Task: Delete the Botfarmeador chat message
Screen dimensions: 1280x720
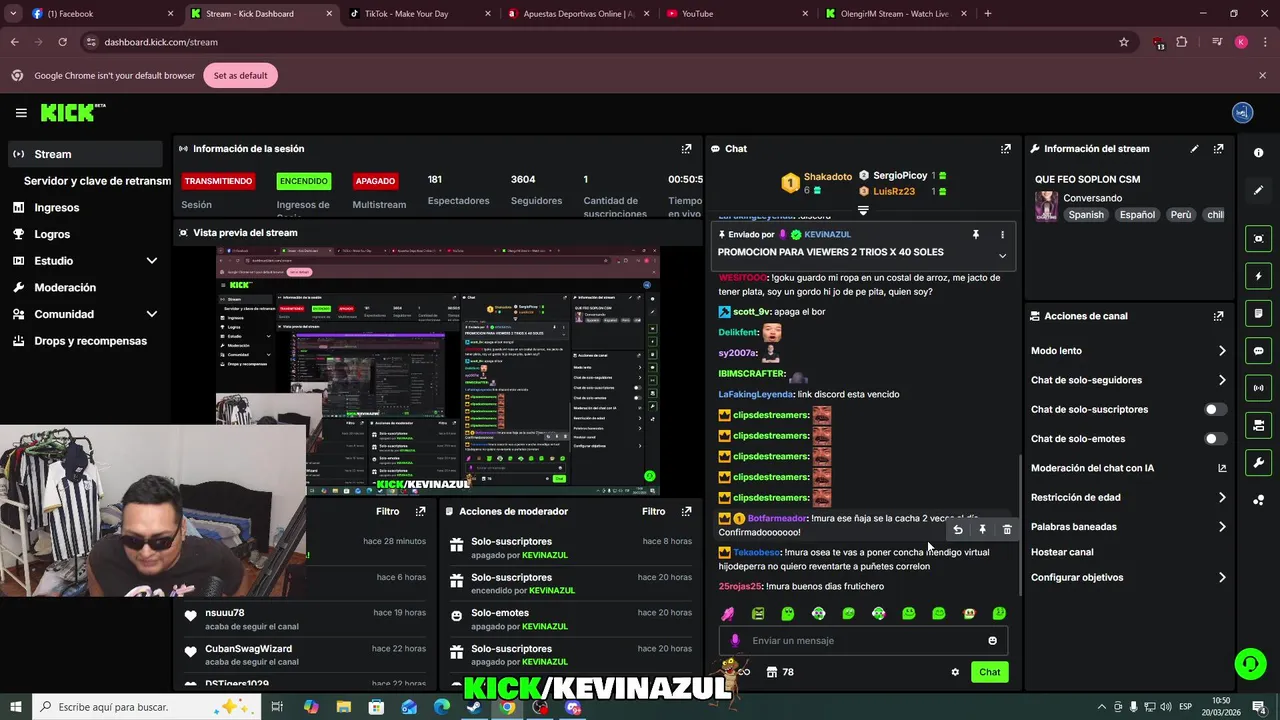Action: click(x=1007, y=530)
